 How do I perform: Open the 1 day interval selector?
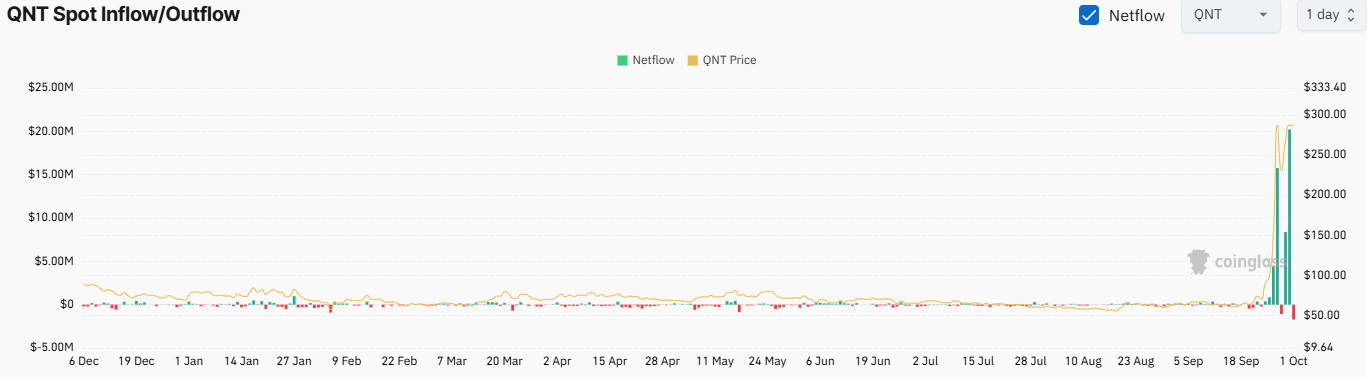1331,15
